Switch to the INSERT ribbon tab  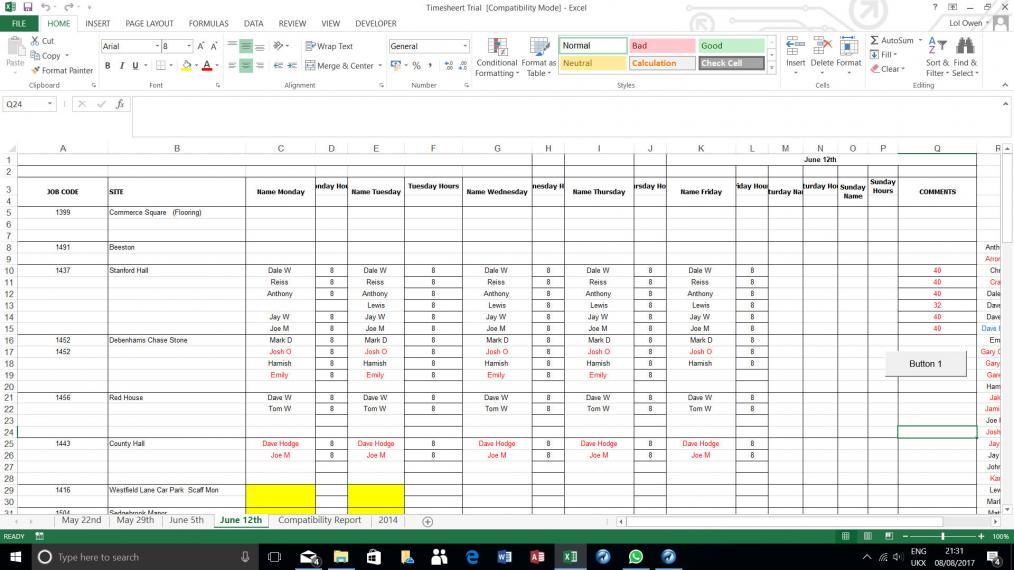98,23
